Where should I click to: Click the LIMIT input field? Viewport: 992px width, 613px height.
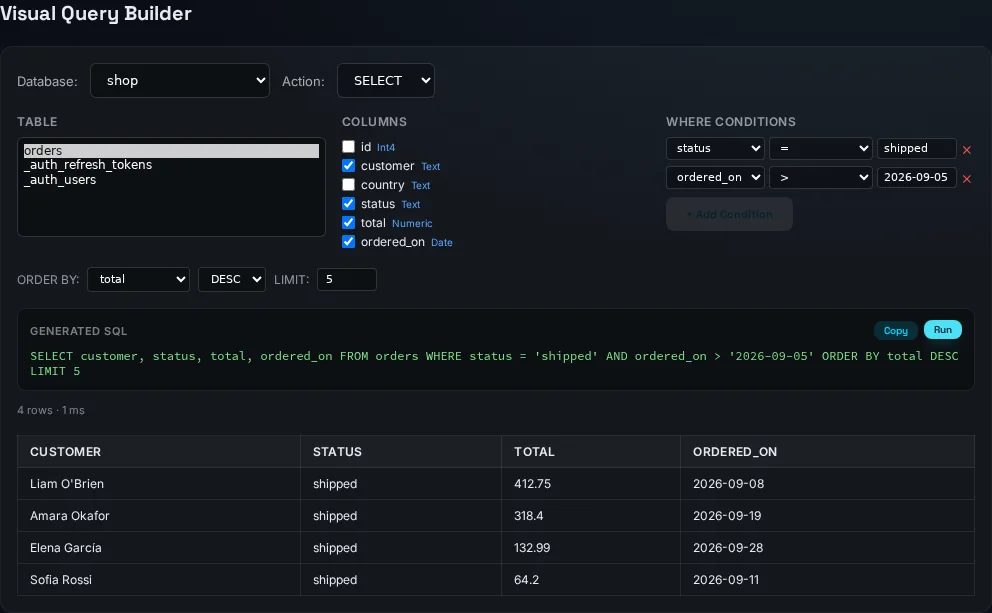tap(347, 279)
